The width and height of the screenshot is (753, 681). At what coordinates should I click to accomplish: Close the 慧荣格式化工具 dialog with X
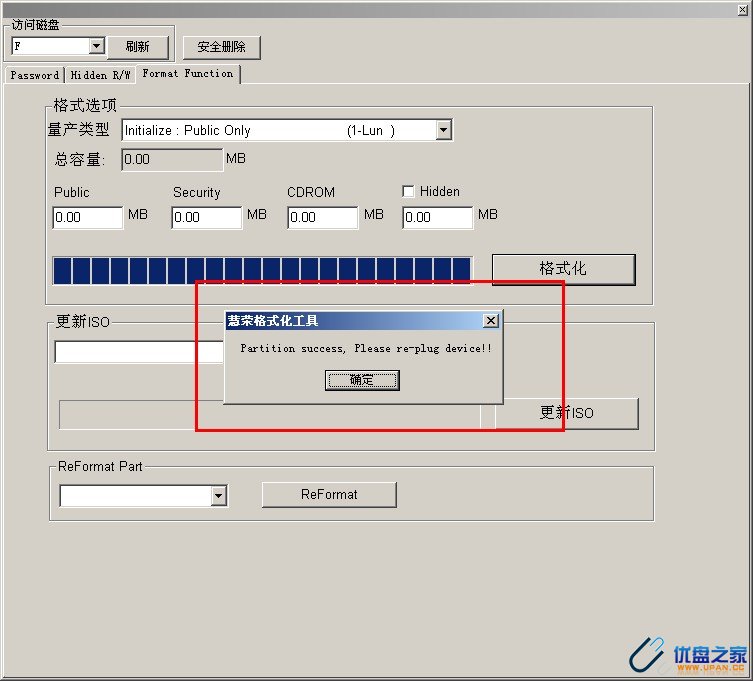[x=490, y=321]
